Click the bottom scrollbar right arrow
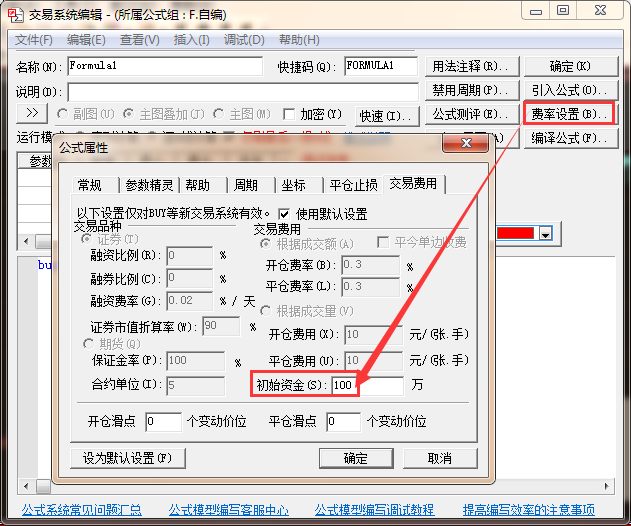 tap(606, 487)
